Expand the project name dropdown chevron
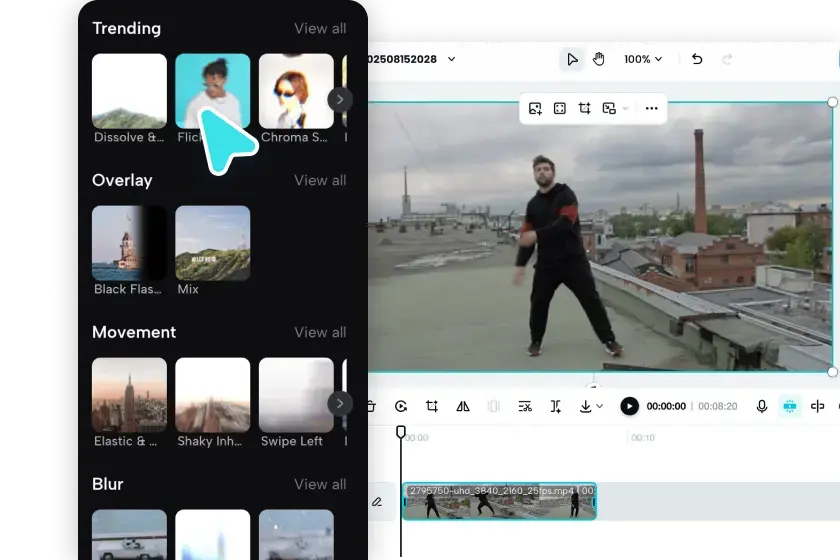840x560 pixels. (x=452, y=59)
